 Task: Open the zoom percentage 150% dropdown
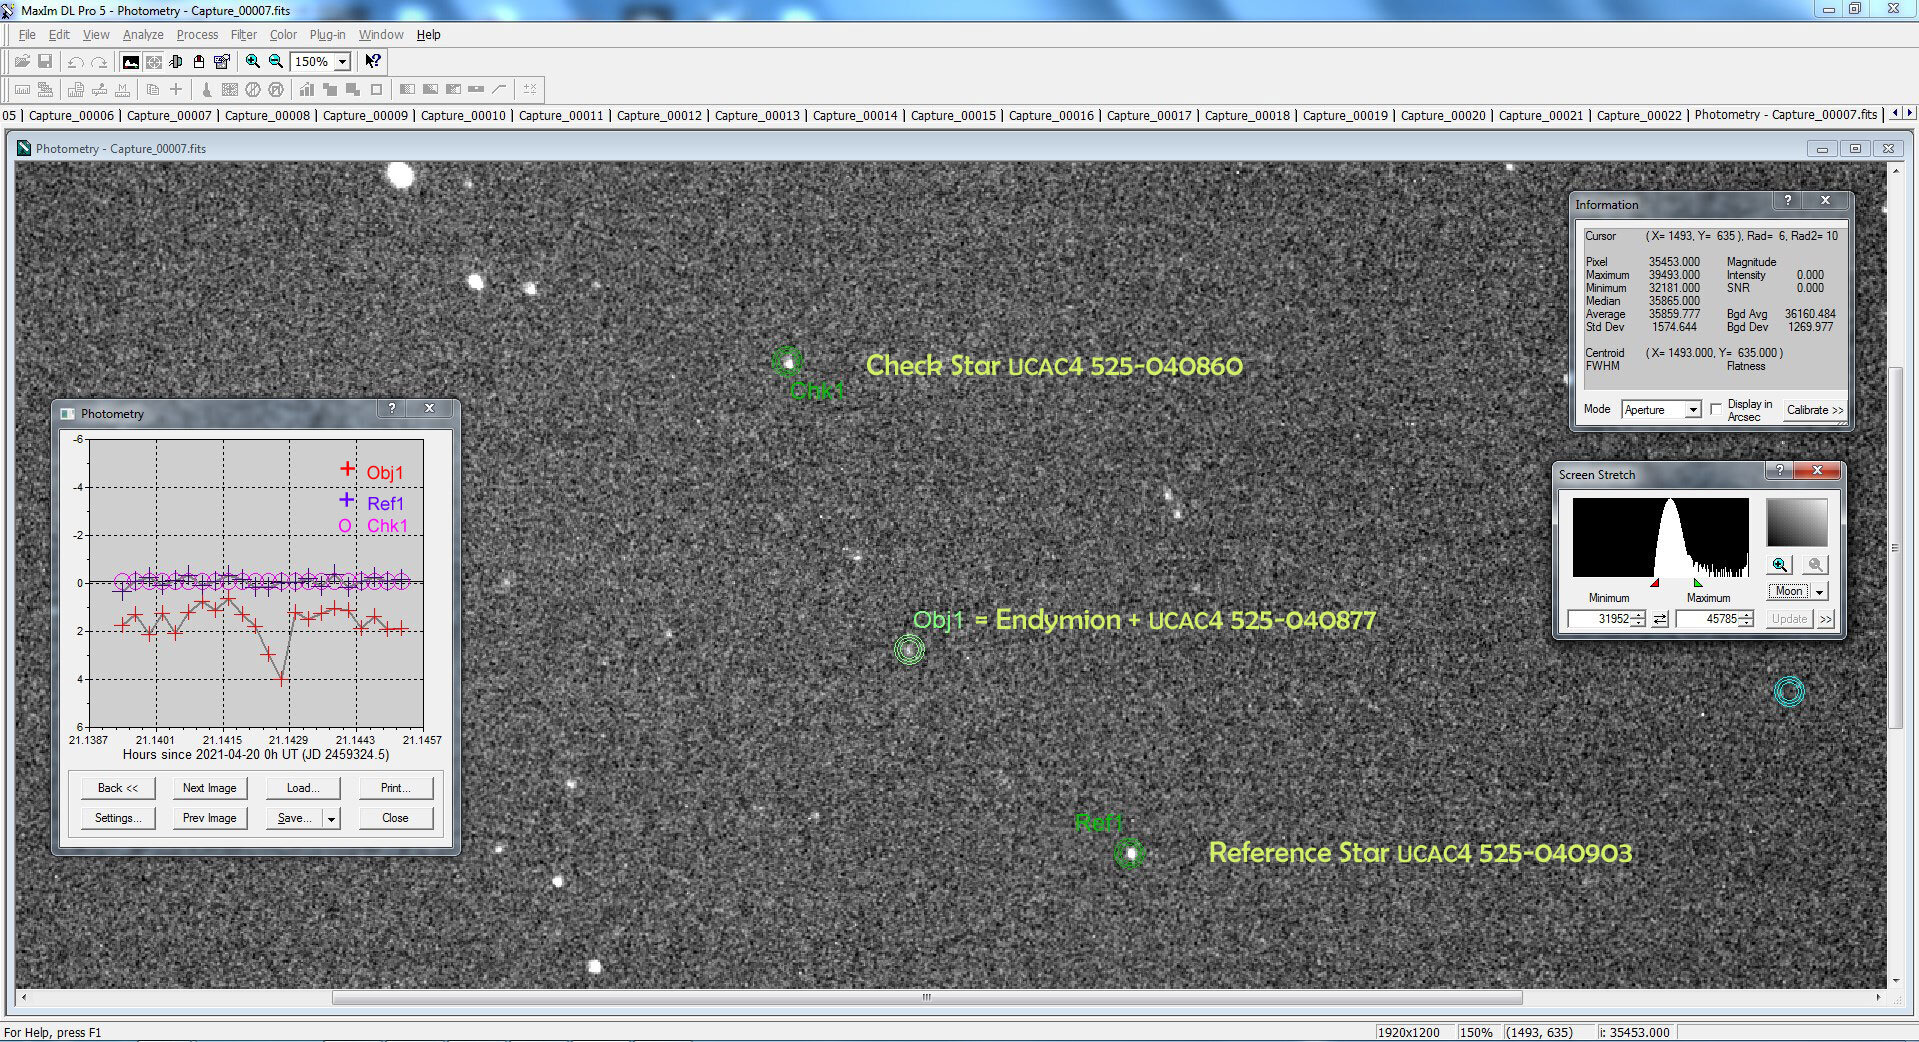tap(342, 62)
